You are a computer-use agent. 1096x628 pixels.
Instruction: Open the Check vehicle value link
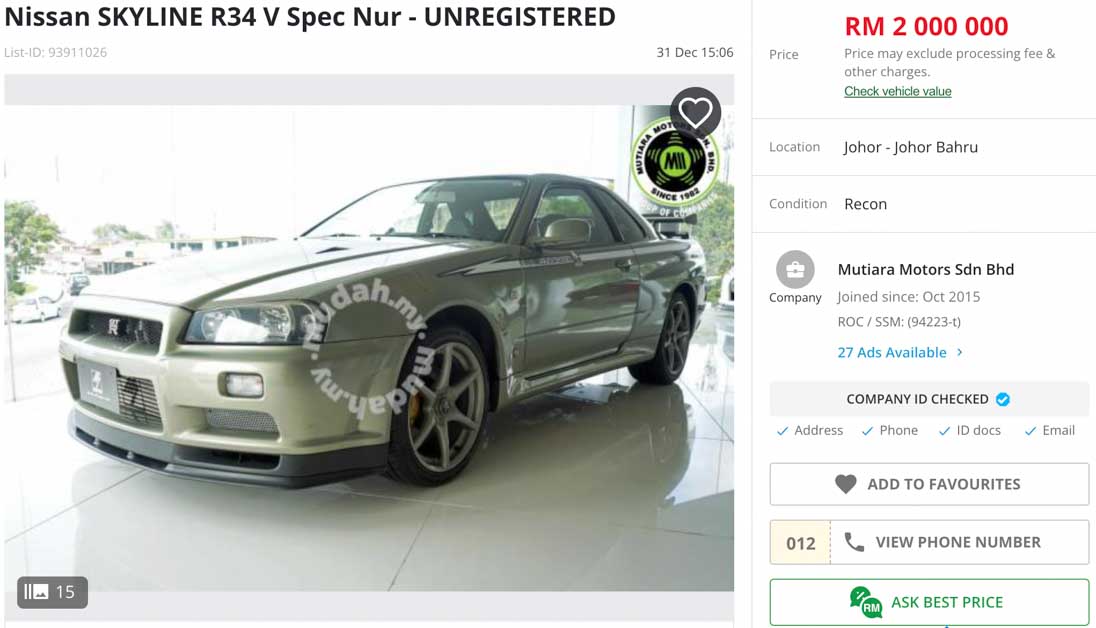[x=897, y=91]
